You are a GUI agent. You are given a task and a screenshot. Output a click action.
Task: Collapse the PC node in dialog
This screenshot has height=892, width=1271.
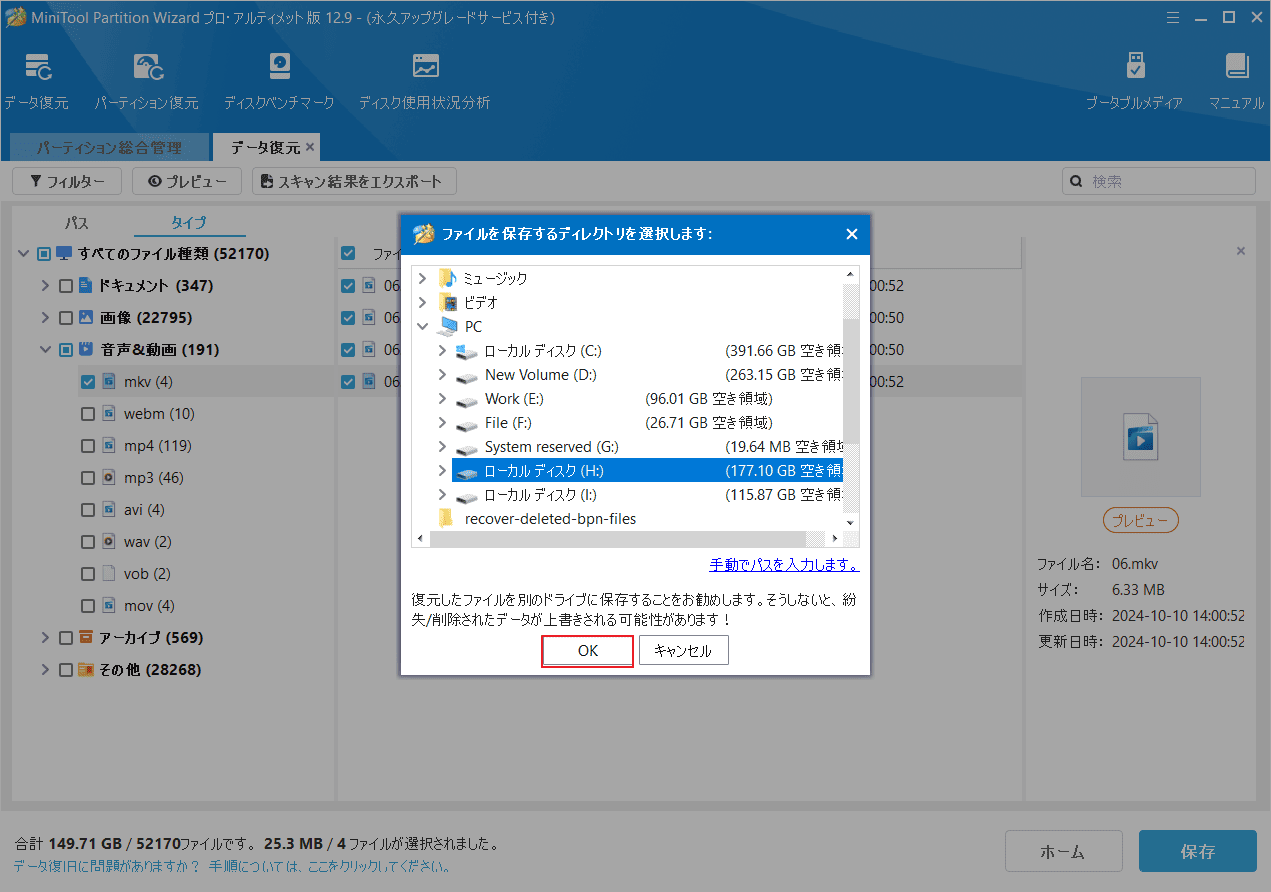422,326
